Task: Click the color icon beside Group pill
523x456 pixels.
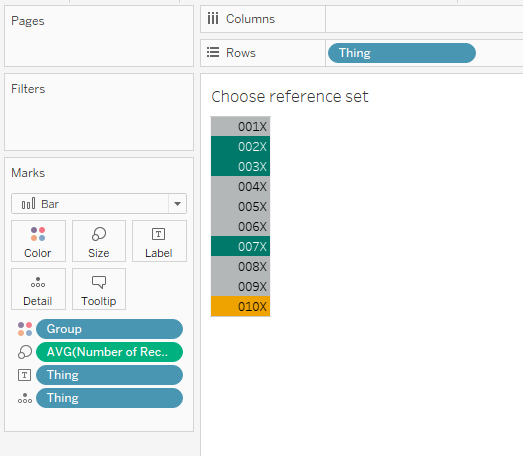Action: (x=25, y=329)
